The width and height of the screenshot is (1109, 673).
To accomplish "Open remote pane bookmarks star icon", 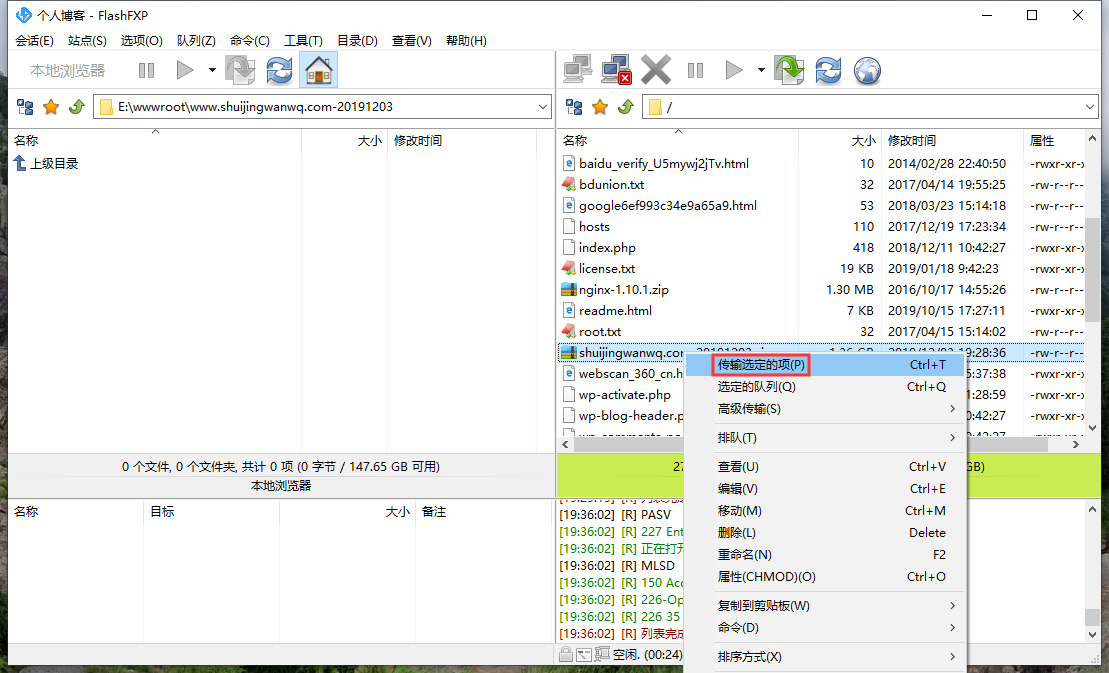I will (600, 107).
